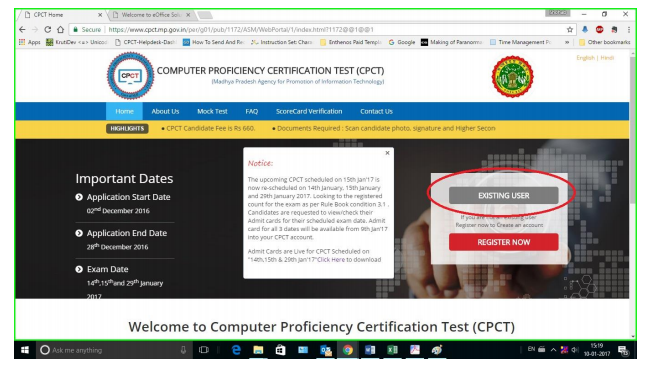646x365 pixels.
Task: Click the browser back arrow
Action: tap(22, 30)
